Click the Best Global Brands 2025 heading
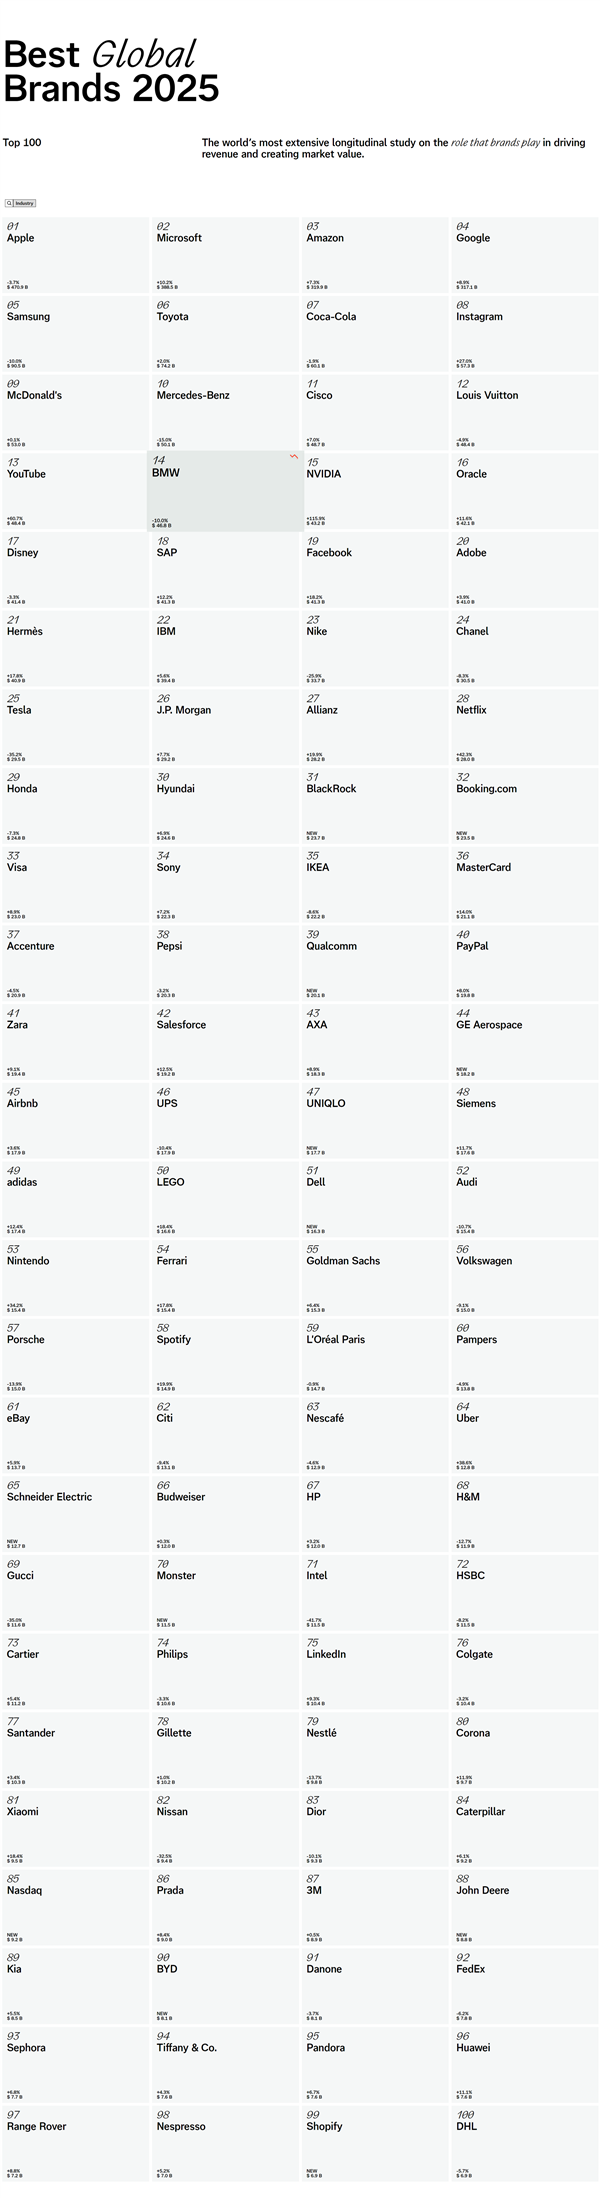 click(111, 72)
